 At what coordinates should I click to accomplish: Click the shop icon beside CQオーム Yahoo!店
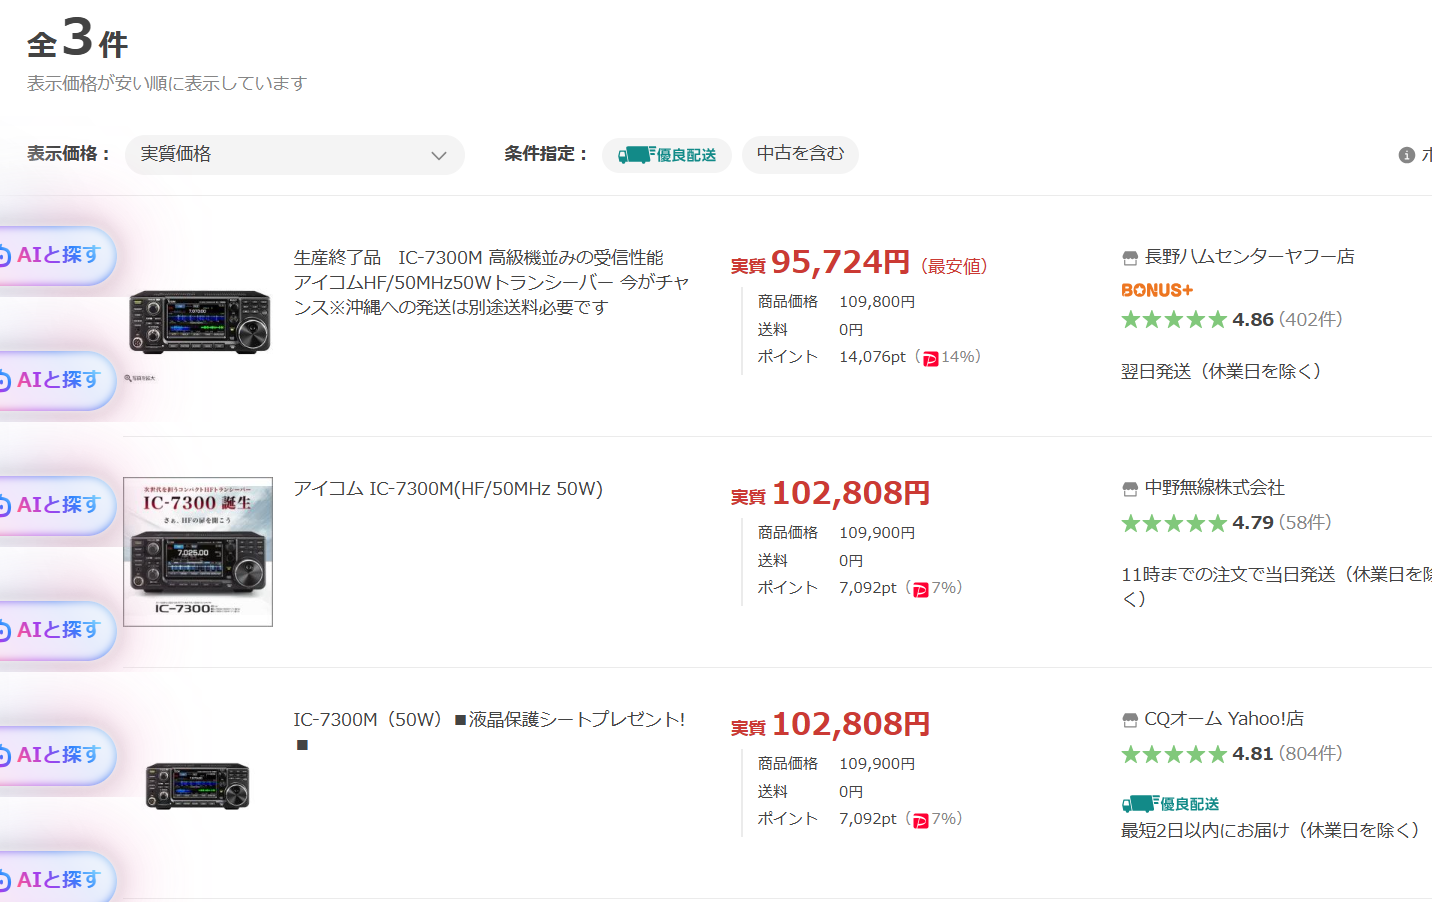(1130, 720)
